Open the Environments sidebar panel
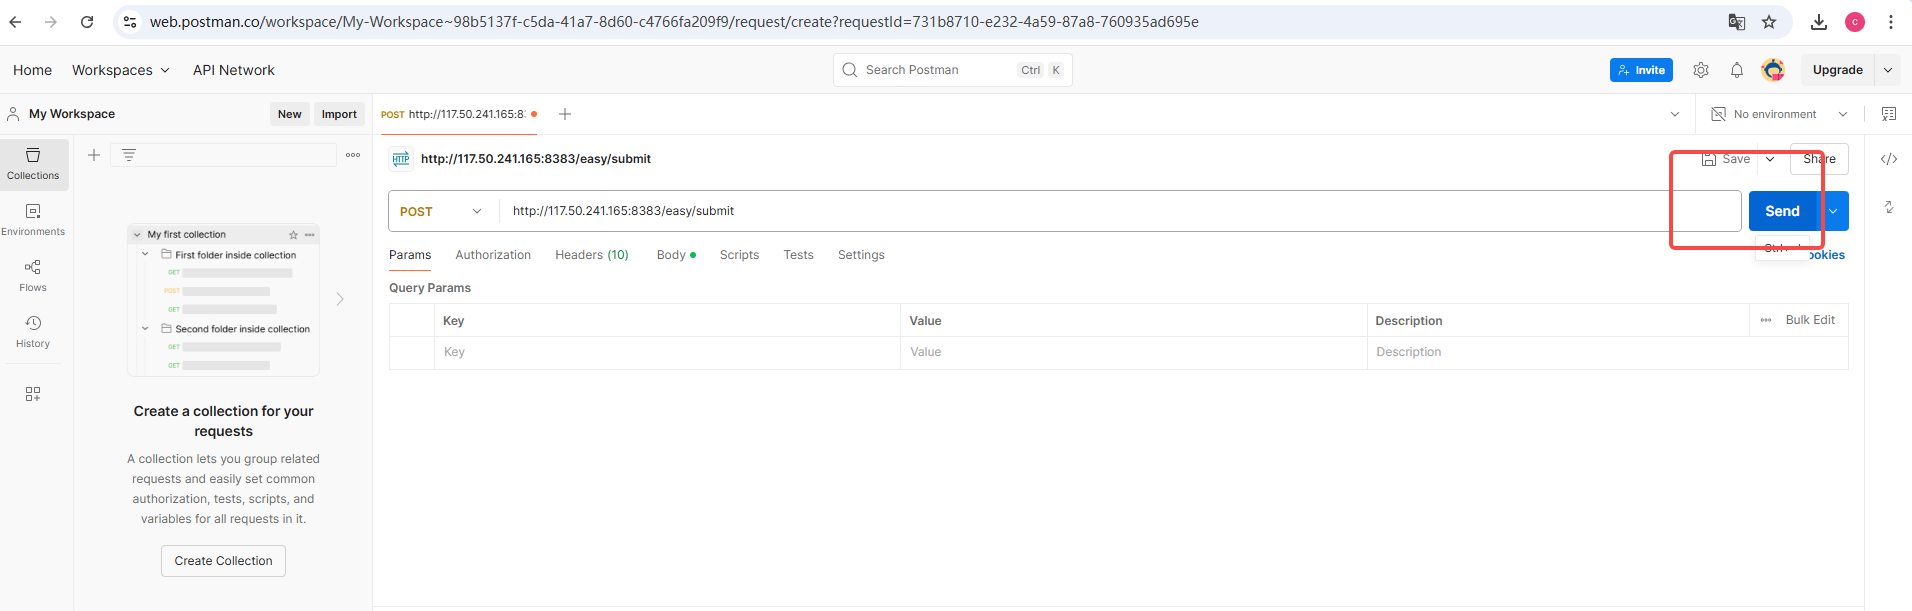This screenshot has width=1912, height=611. click(33, 220)
